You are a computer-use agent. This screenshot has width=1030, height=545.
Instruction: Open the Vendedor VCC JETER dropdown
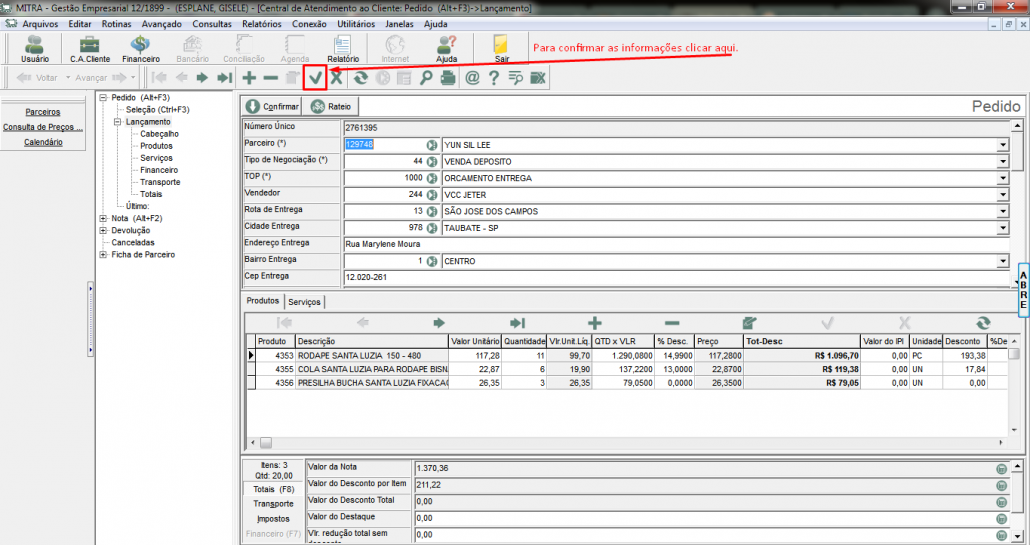coord(1002,195)
